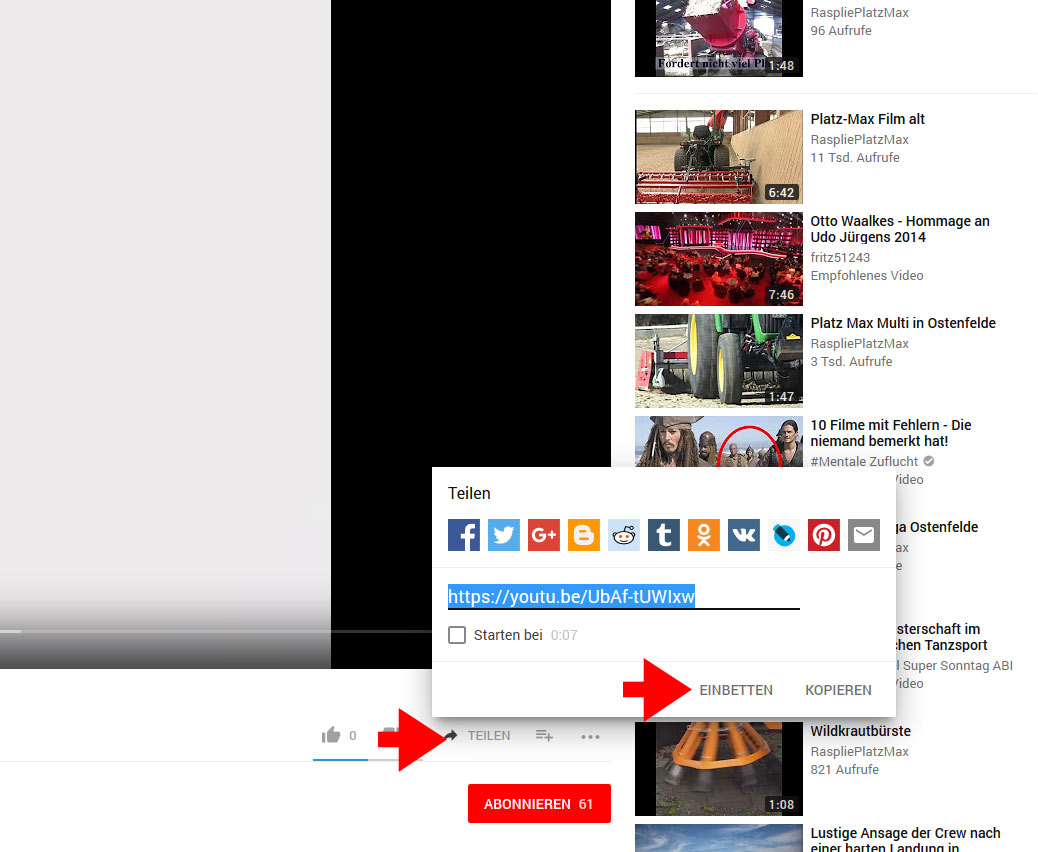The width and height of the screenshot is (1038, 852).
Task: Open 'Lustige Ansage der Crew' video title
Action: 905,838
